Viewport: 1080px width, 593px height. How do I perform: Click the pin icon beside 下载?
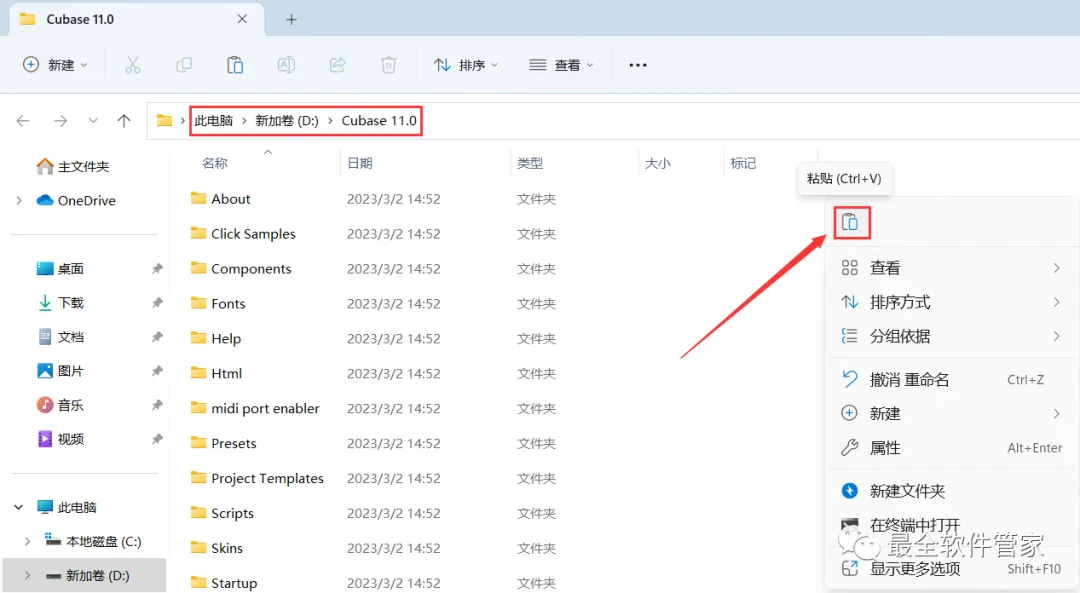click(157, 302)
